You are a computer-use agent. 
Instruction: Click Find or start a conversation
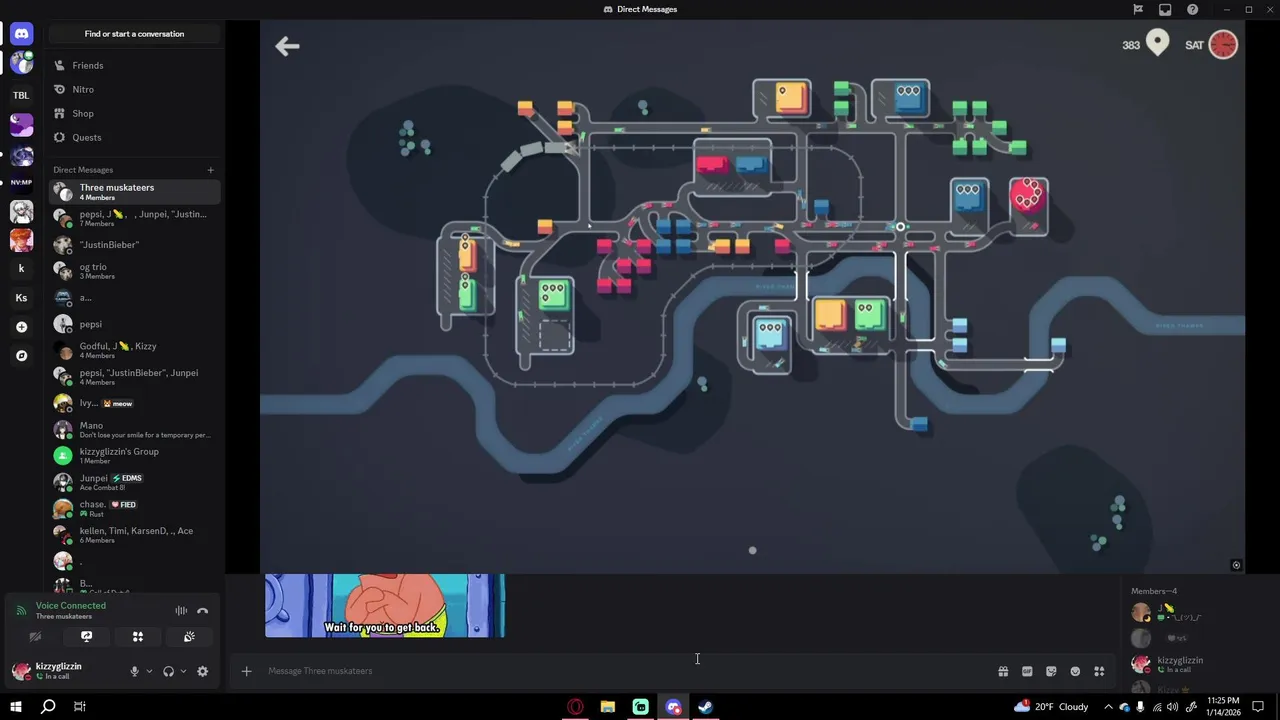click(x=134, y=34)
